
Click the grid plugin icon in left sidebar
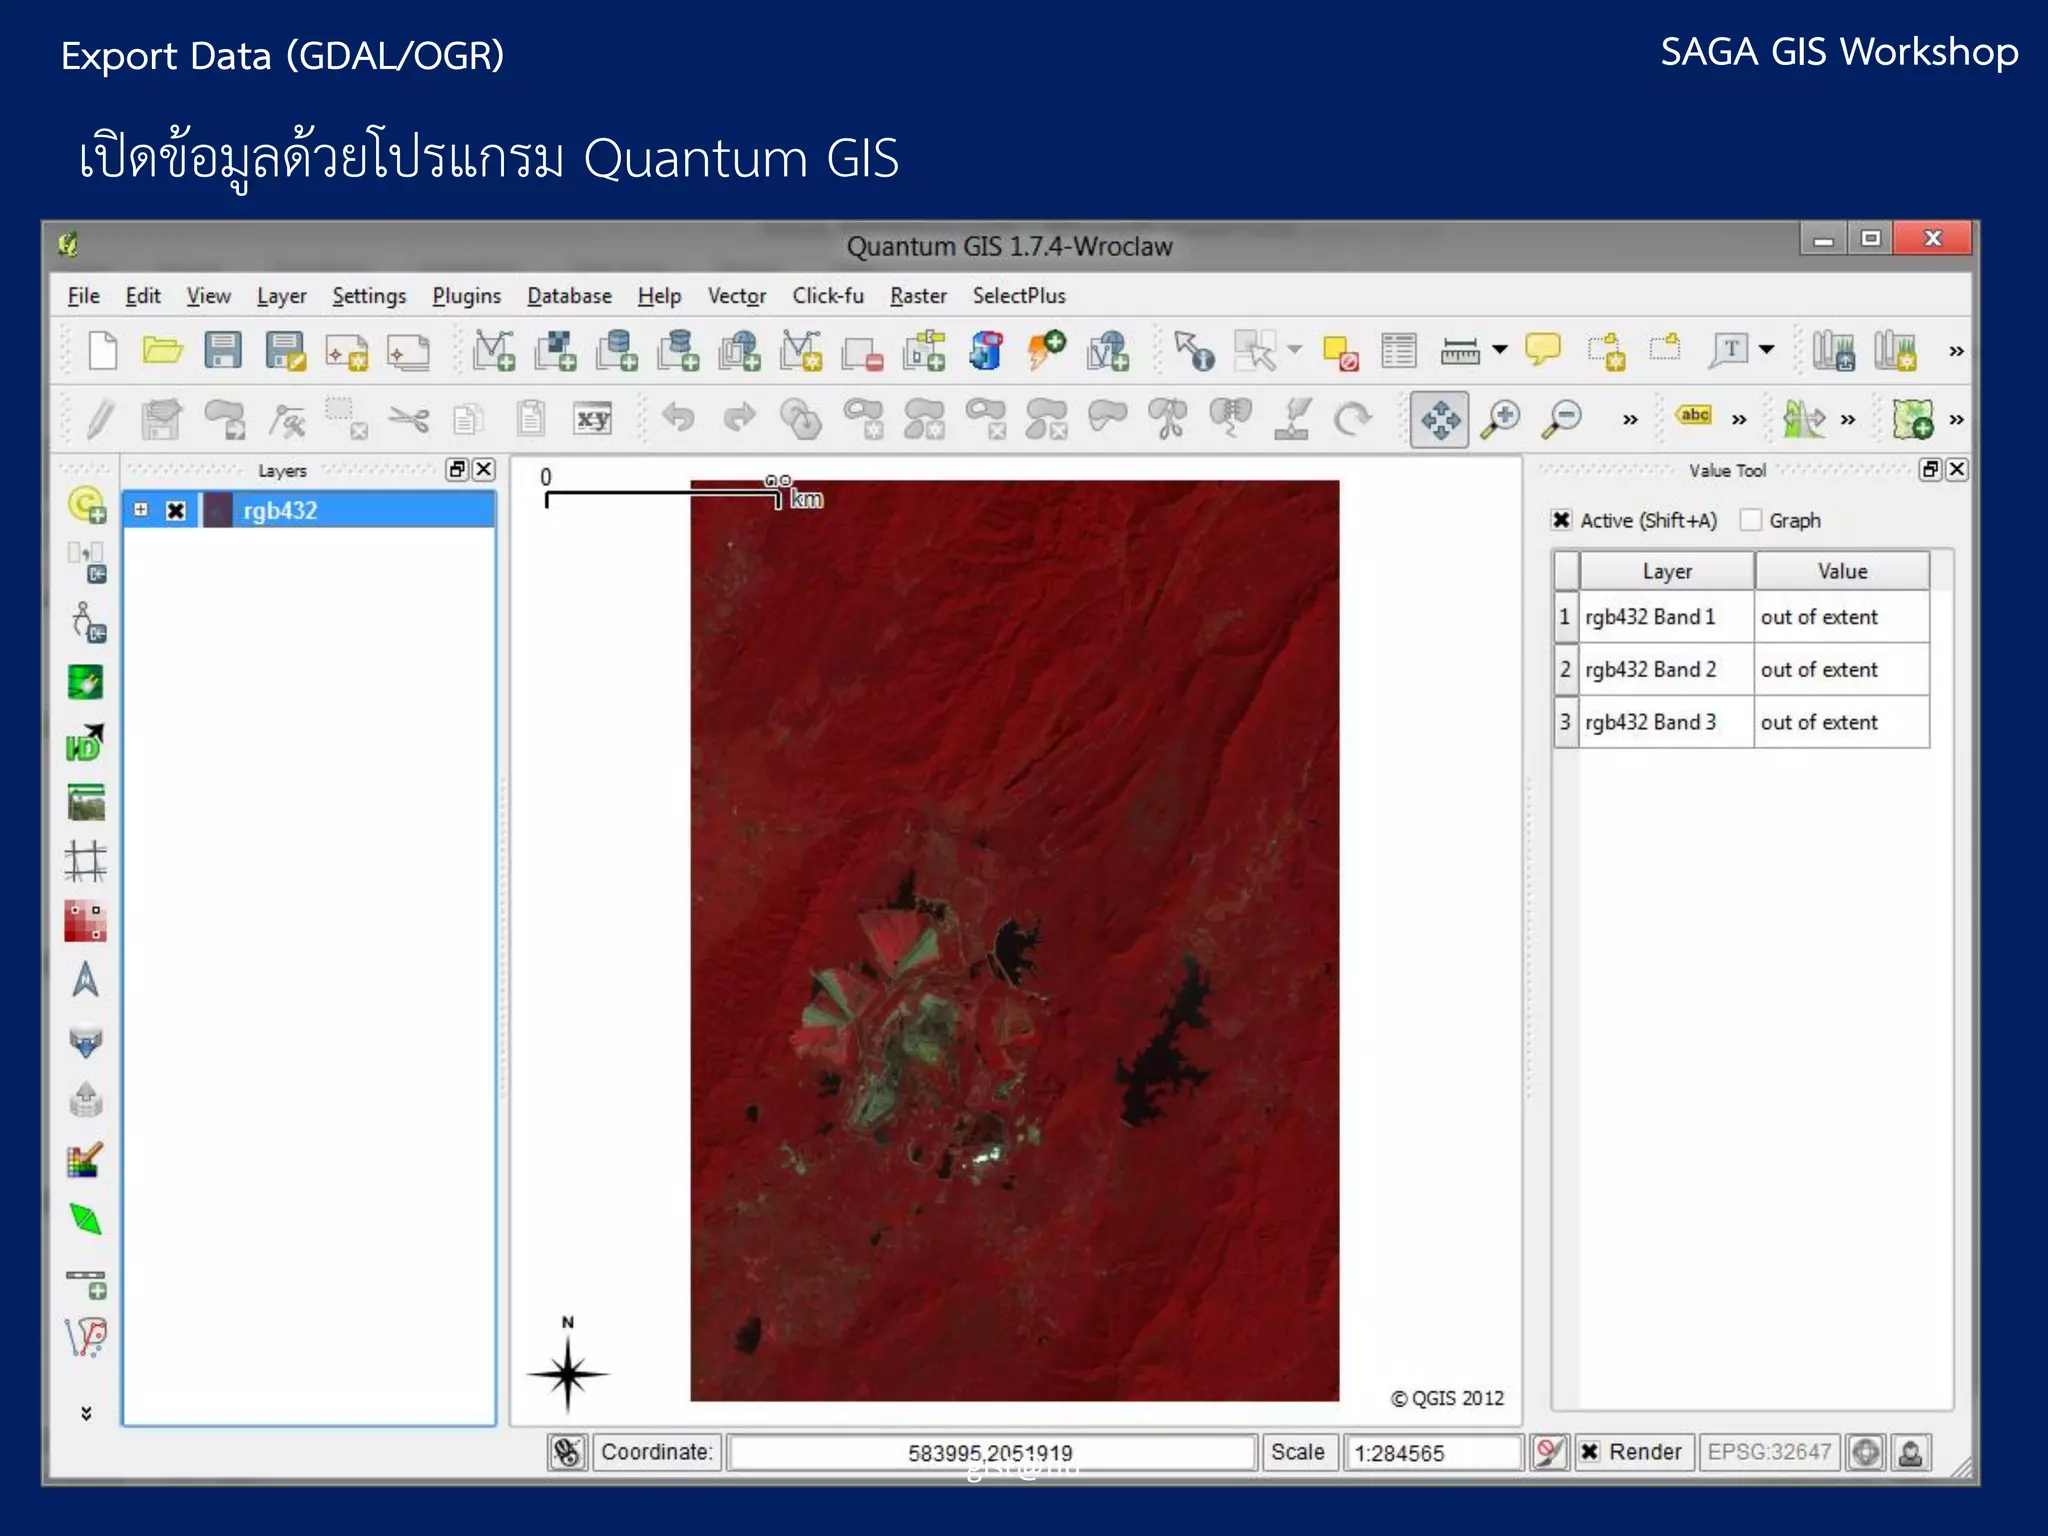pyautogui.click(x=86, y=861)
